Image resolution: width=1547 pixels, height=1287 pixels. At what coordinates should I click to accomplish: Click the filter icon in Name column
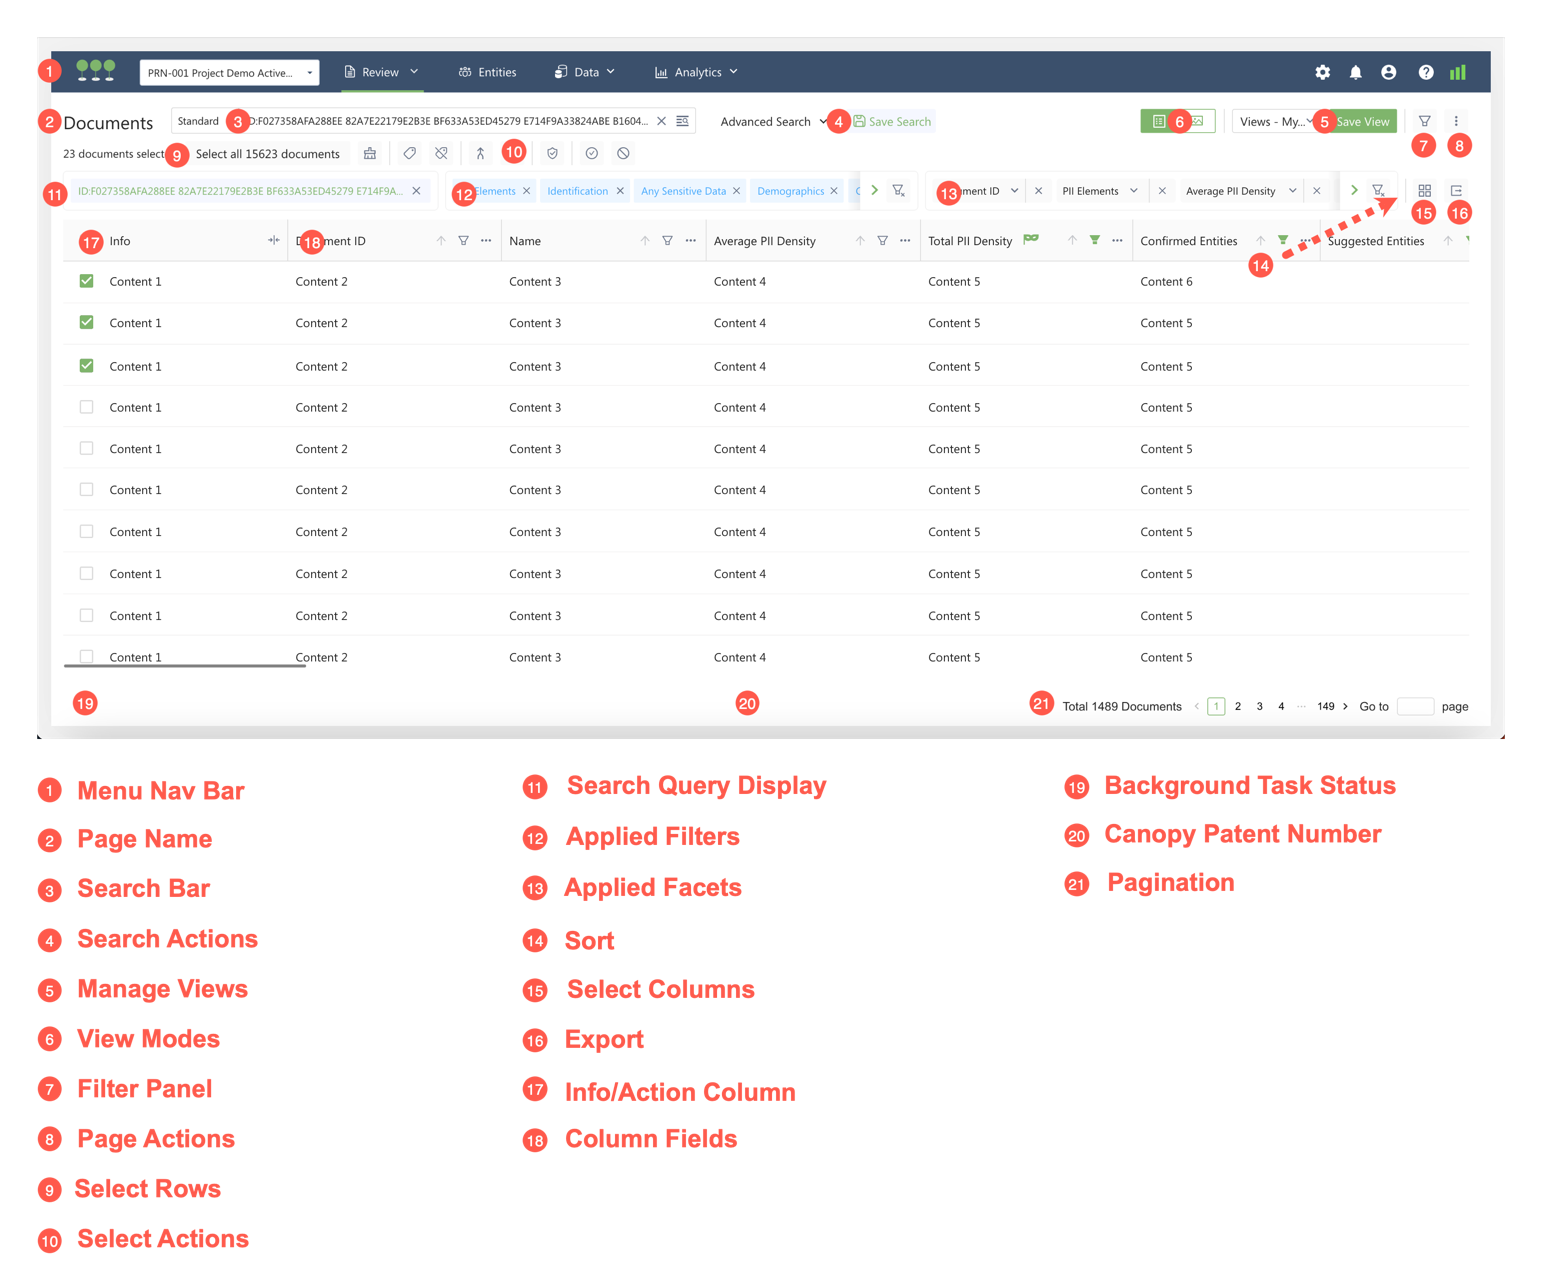pos(667,241)
